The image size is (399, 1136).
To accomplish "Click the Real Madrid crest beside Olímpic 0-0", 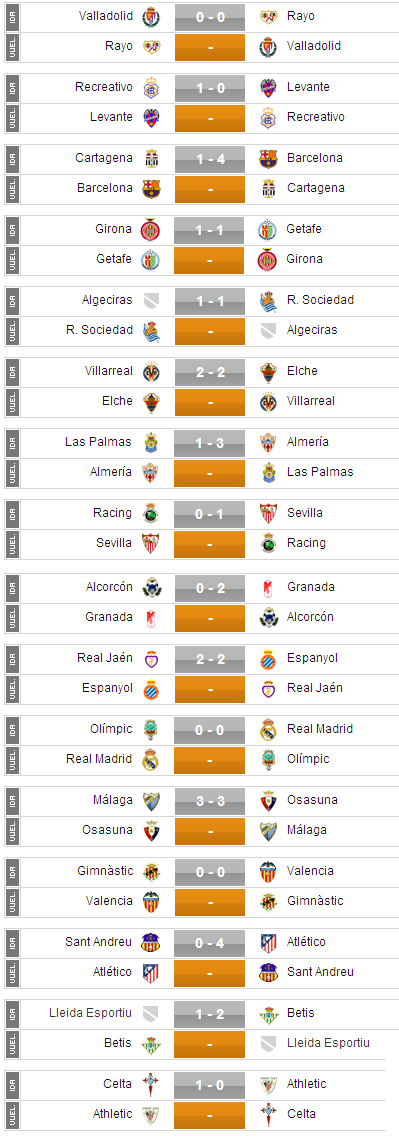I will (269, 730).
